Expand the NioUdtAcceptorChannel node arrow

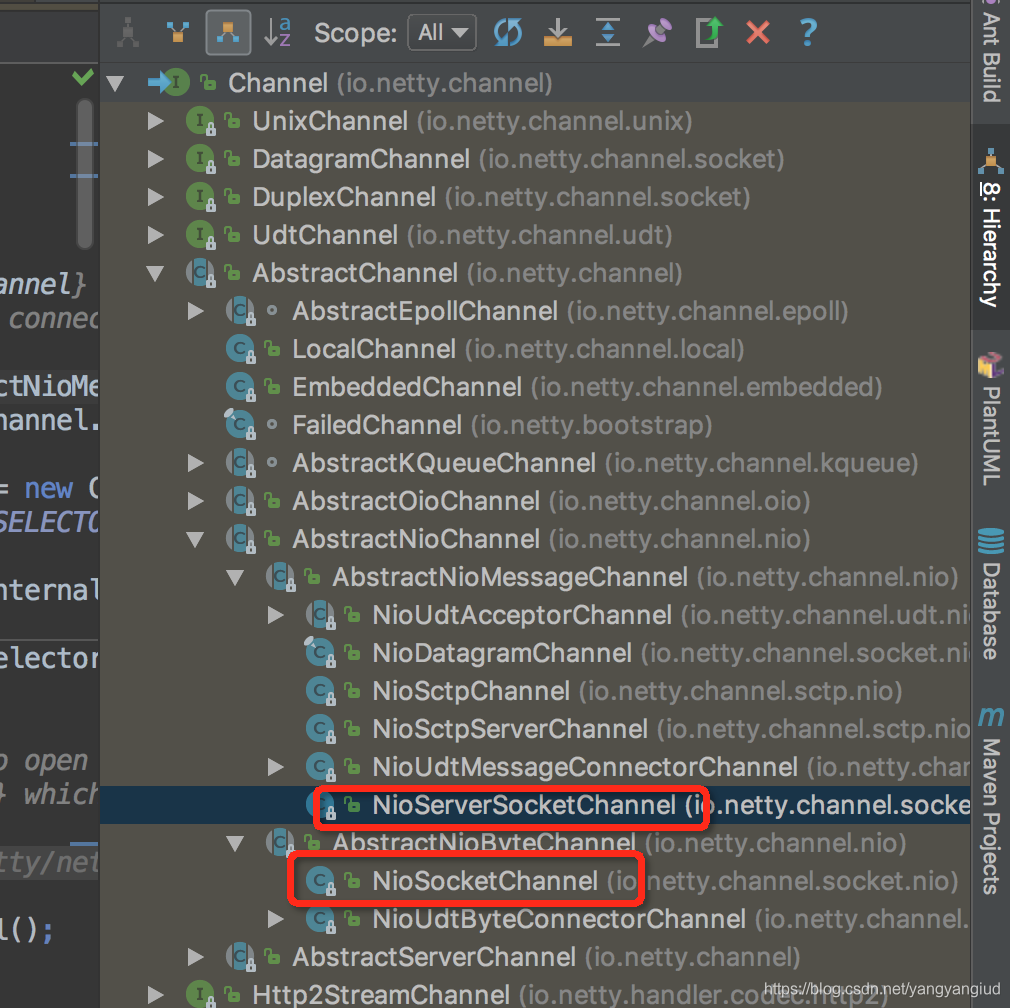[x=276, y=615]
